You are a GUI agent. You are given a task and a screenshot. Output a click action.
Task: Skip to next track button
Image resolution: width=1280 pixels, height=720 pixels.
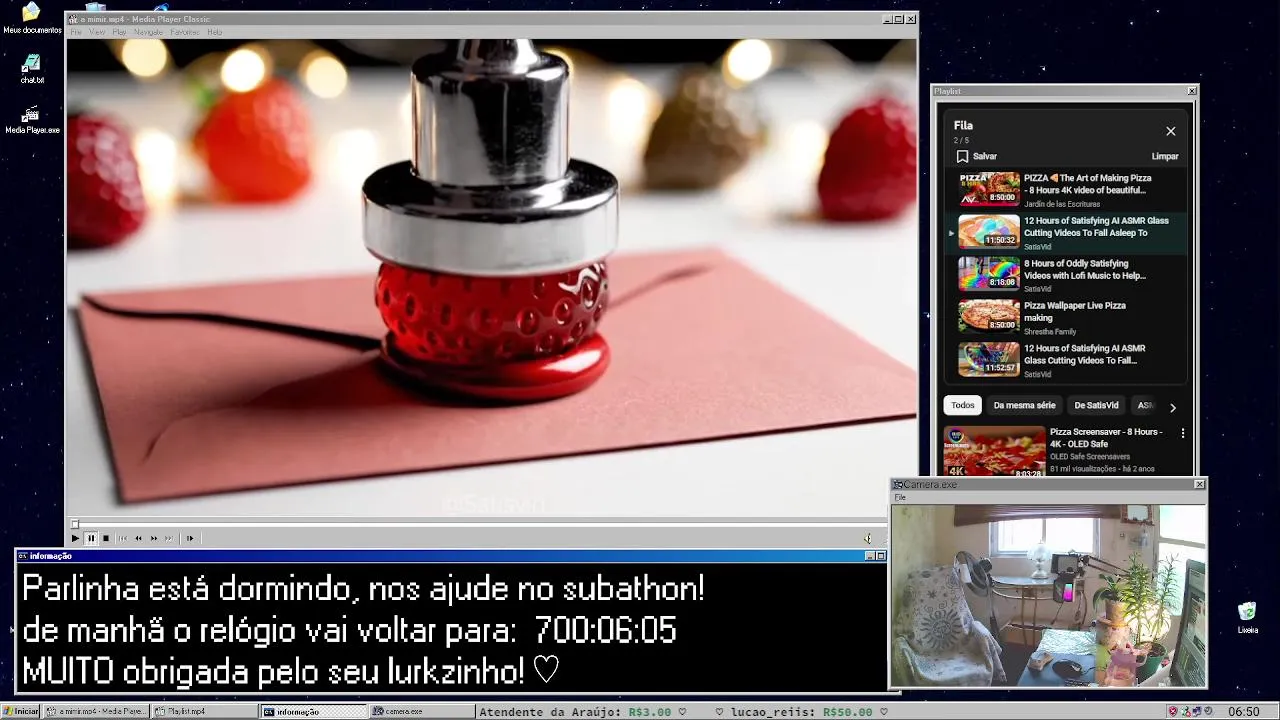169,538
